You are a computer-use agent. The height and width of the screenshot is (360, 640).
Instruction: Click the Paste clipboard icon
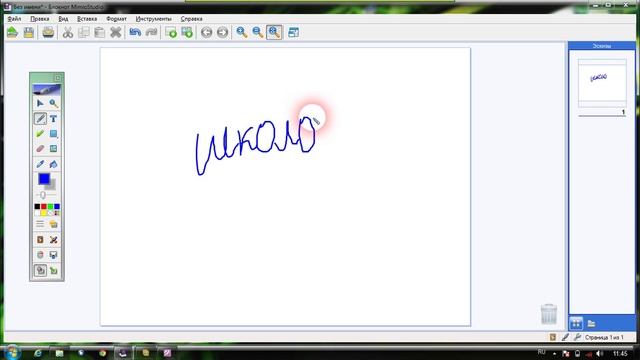100,32
